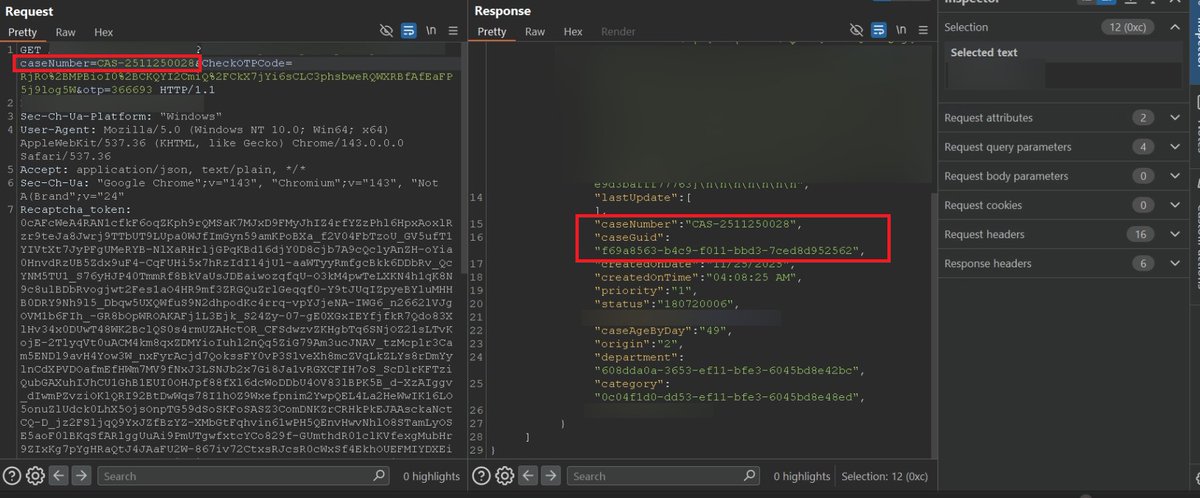
Task: Select Hex tab in Response panel
Action: 573,32
